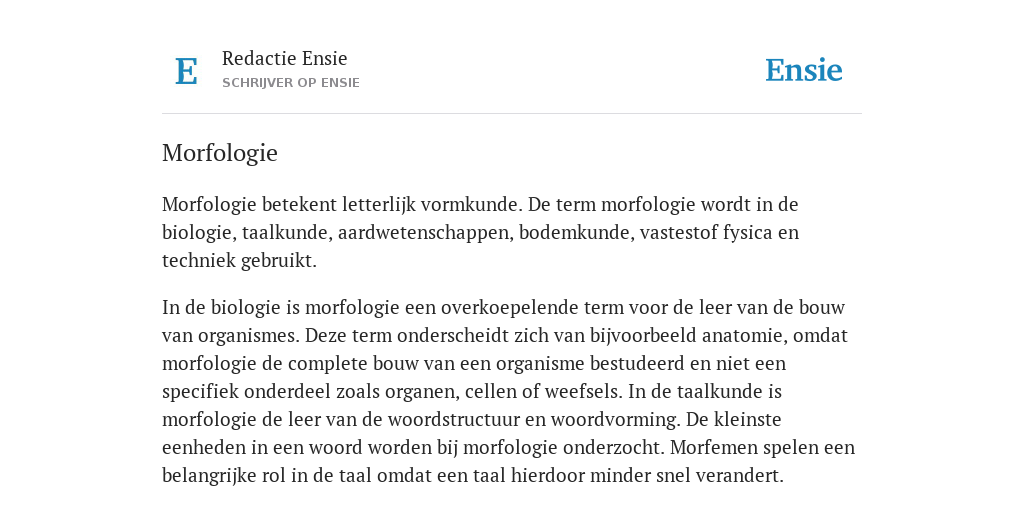Click the horizontal divider line below the header
The image size is (1024, 512).
512,114
